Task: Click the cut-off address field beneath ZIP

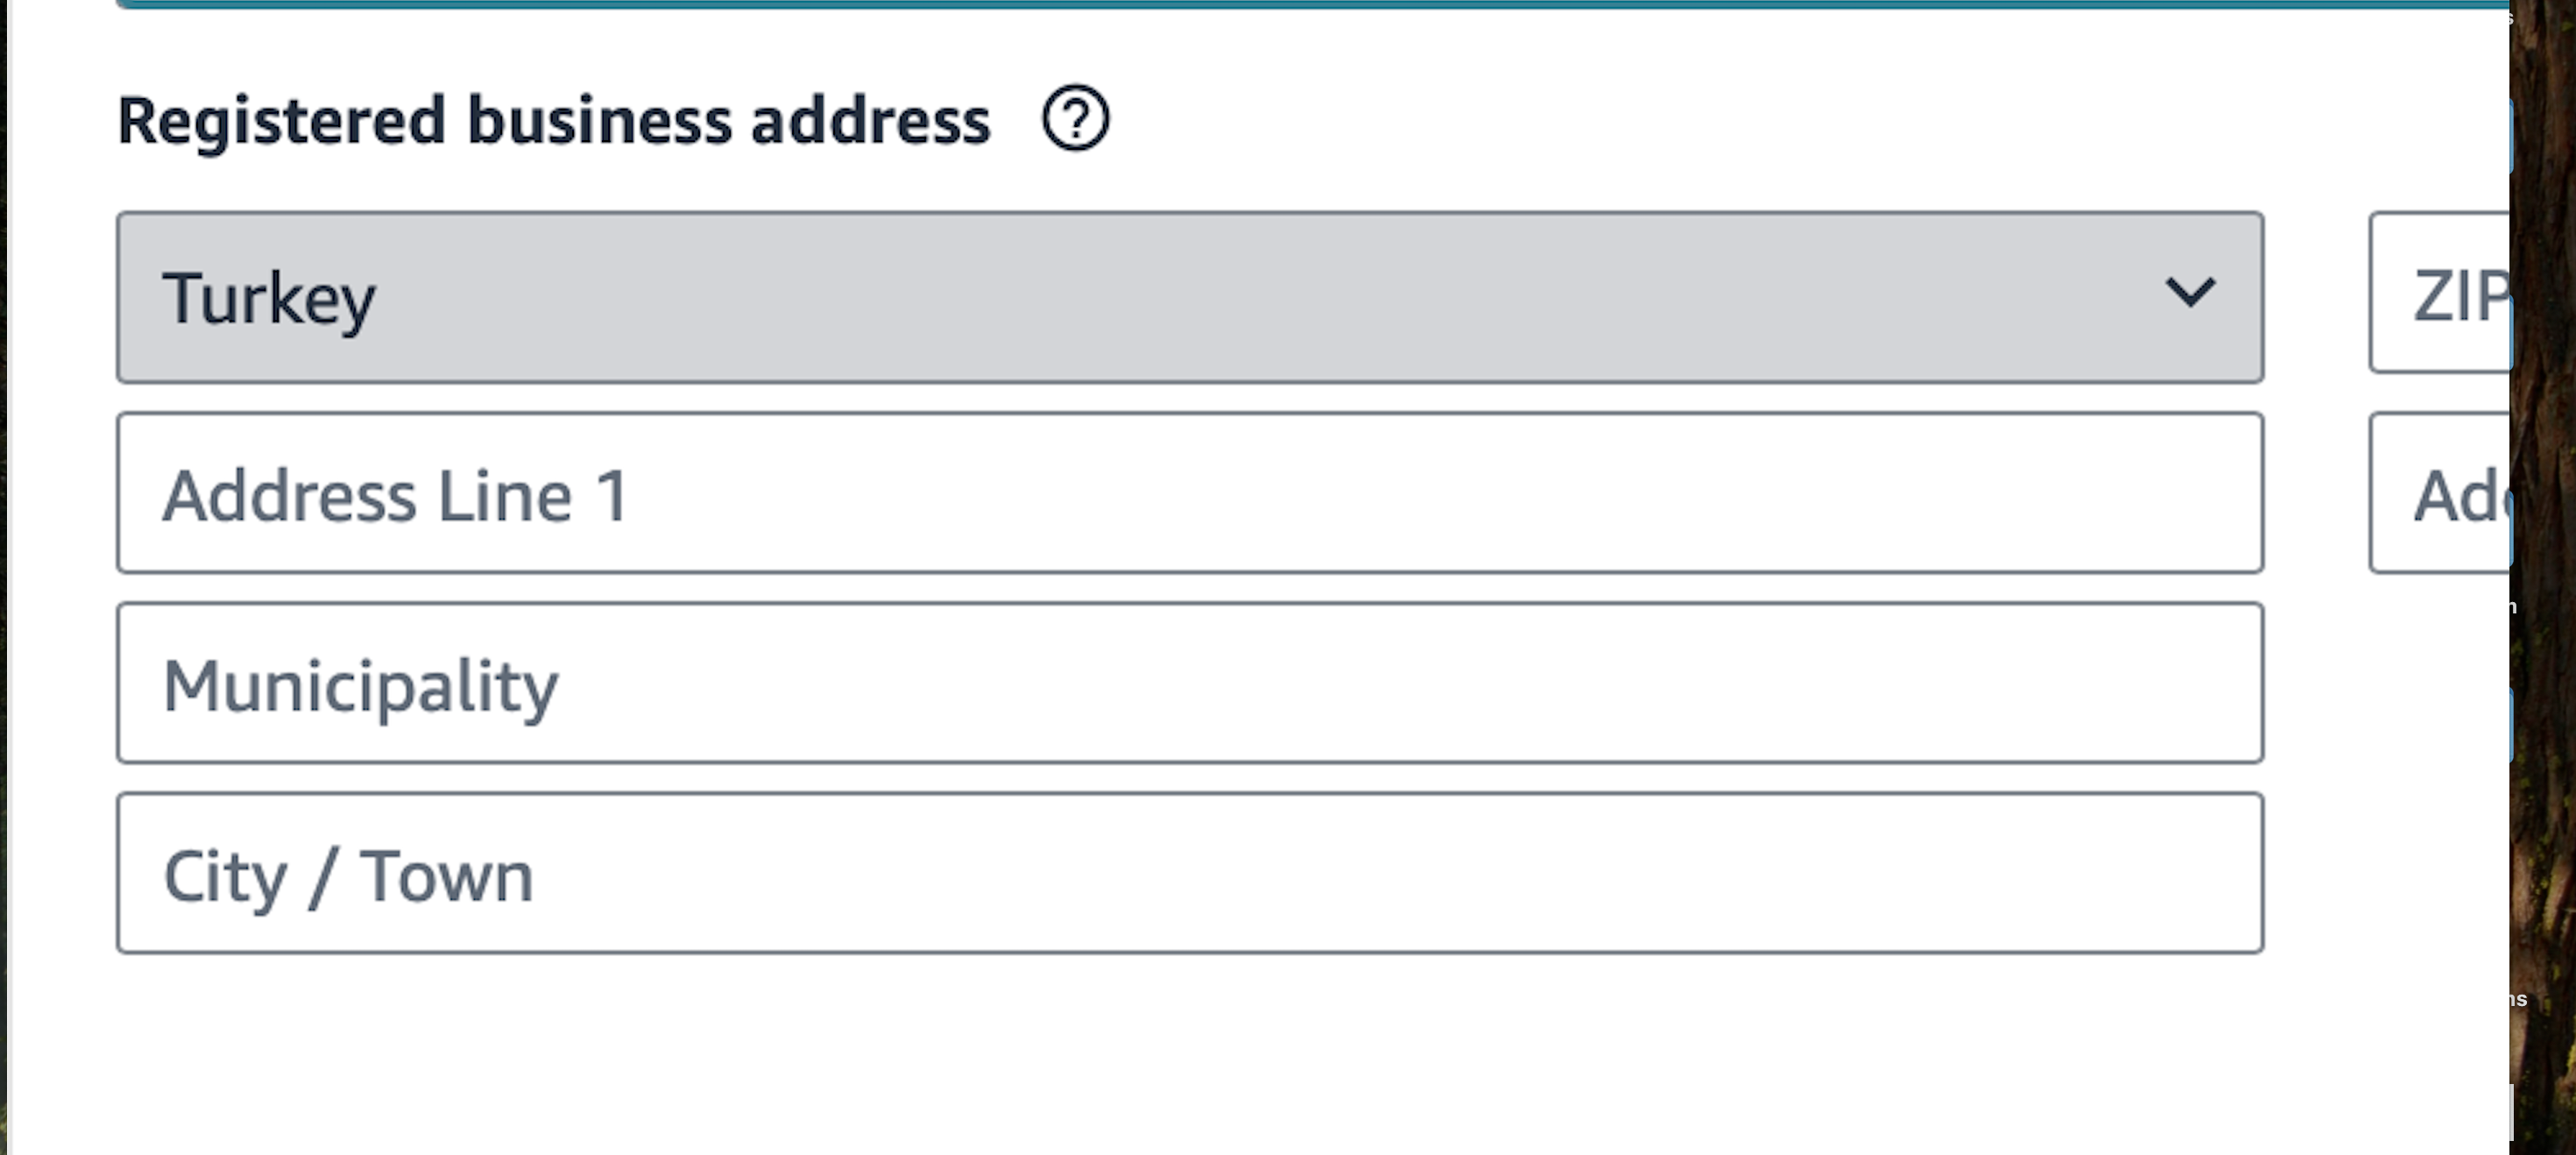Action: pos(2440,493)
